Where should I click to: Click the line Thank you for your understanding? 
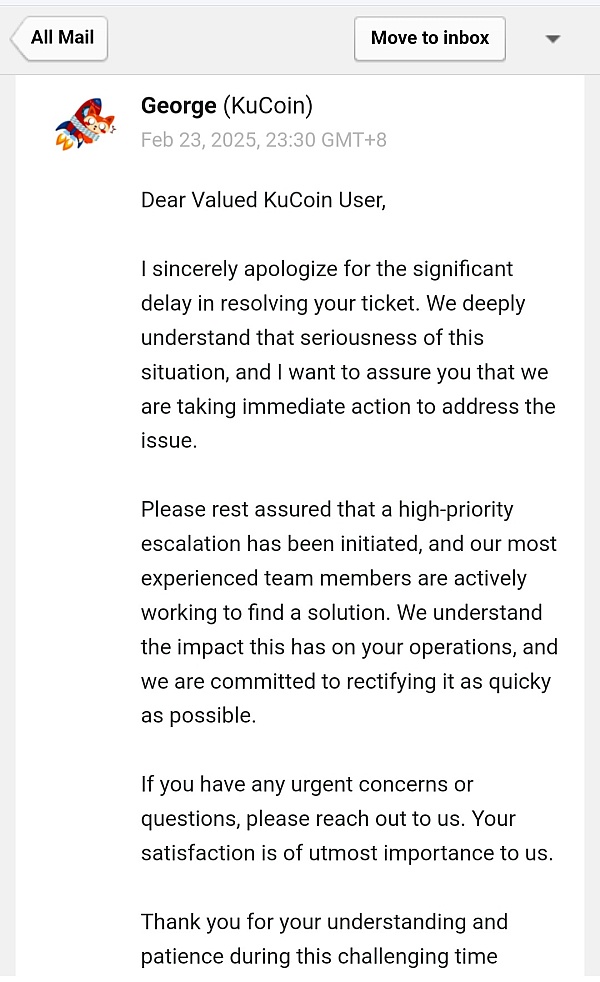[x=324, y=922]
